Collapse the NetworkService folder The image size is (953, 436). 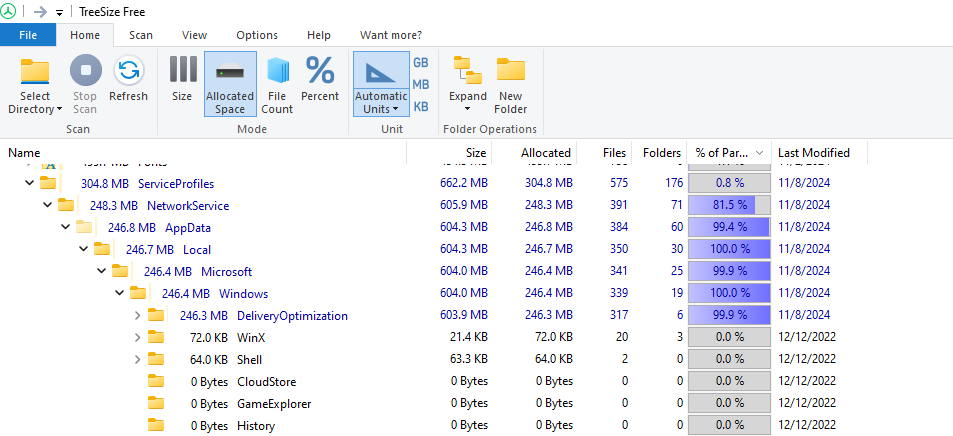[x=47, y=205]
